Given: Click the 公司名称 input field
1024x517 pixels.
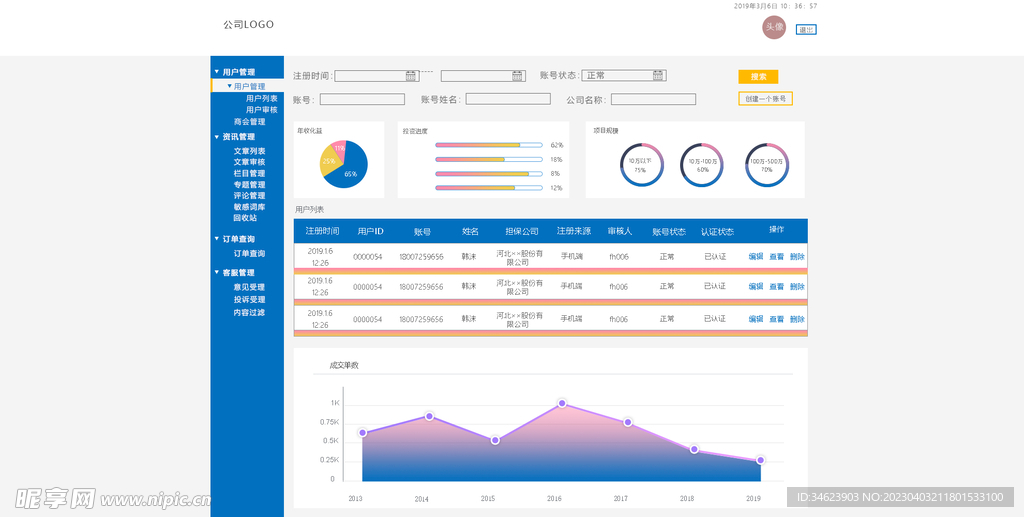Looking at the screenshot, I should click(653, 99).
